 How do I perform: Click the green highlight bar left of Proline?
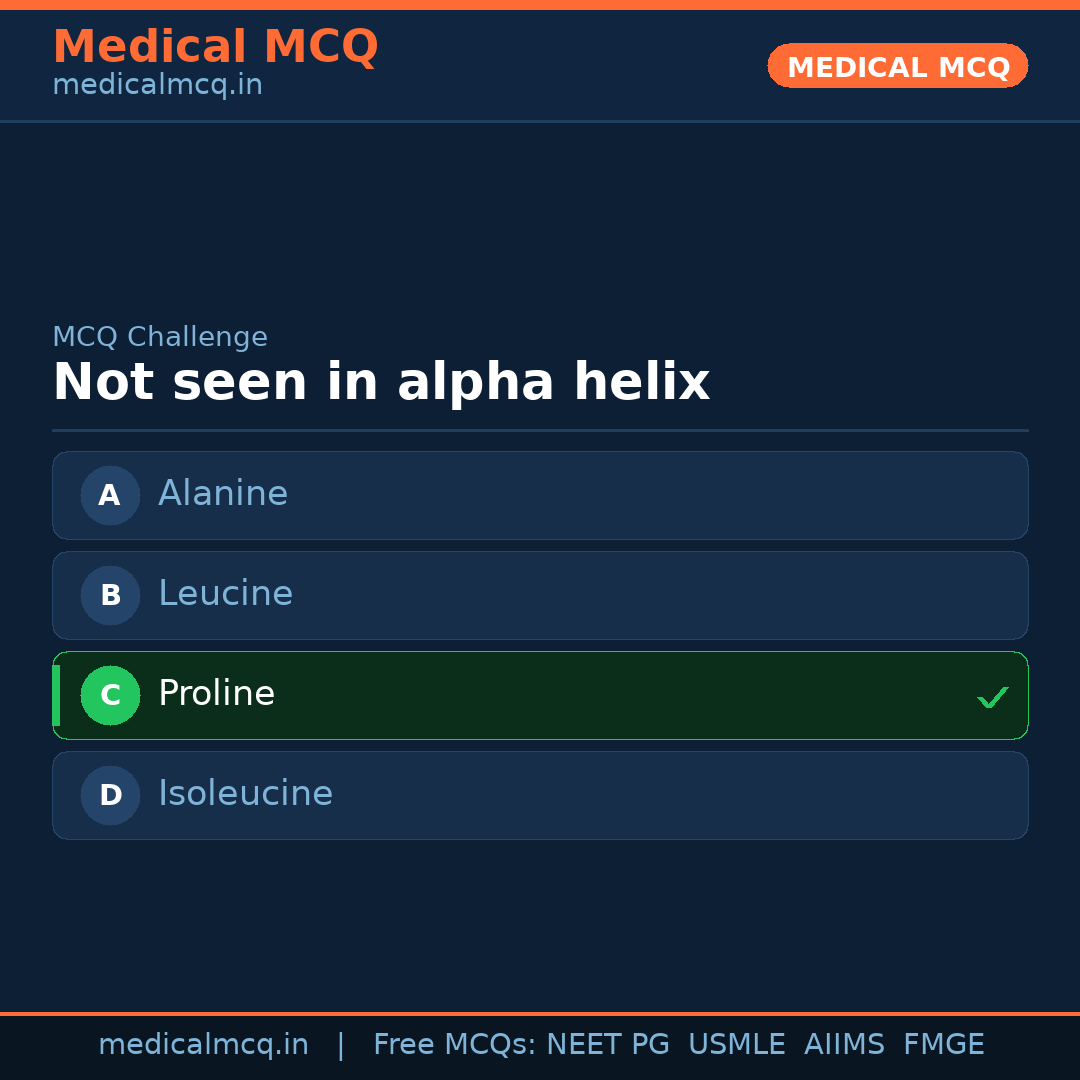coord(56,695)
